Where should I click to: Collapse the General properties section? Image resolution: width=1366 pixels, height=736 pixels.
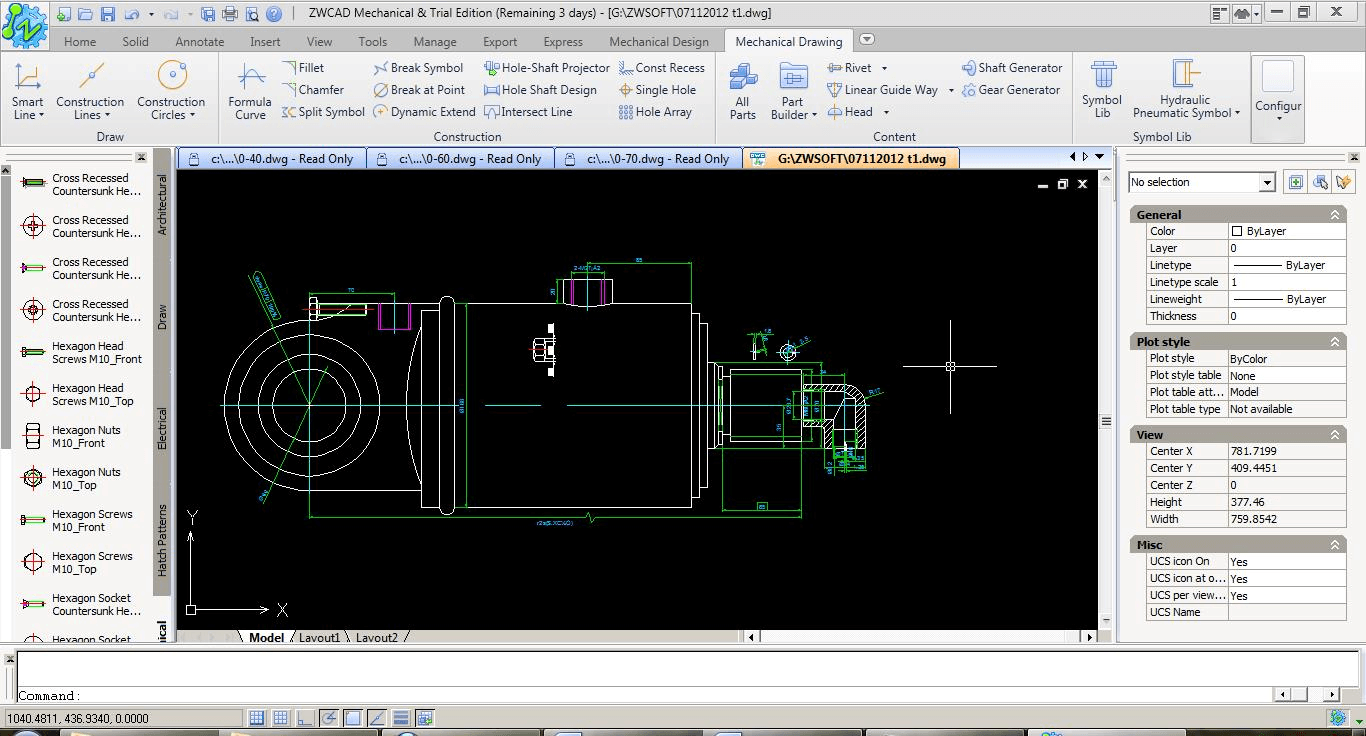1334,215
